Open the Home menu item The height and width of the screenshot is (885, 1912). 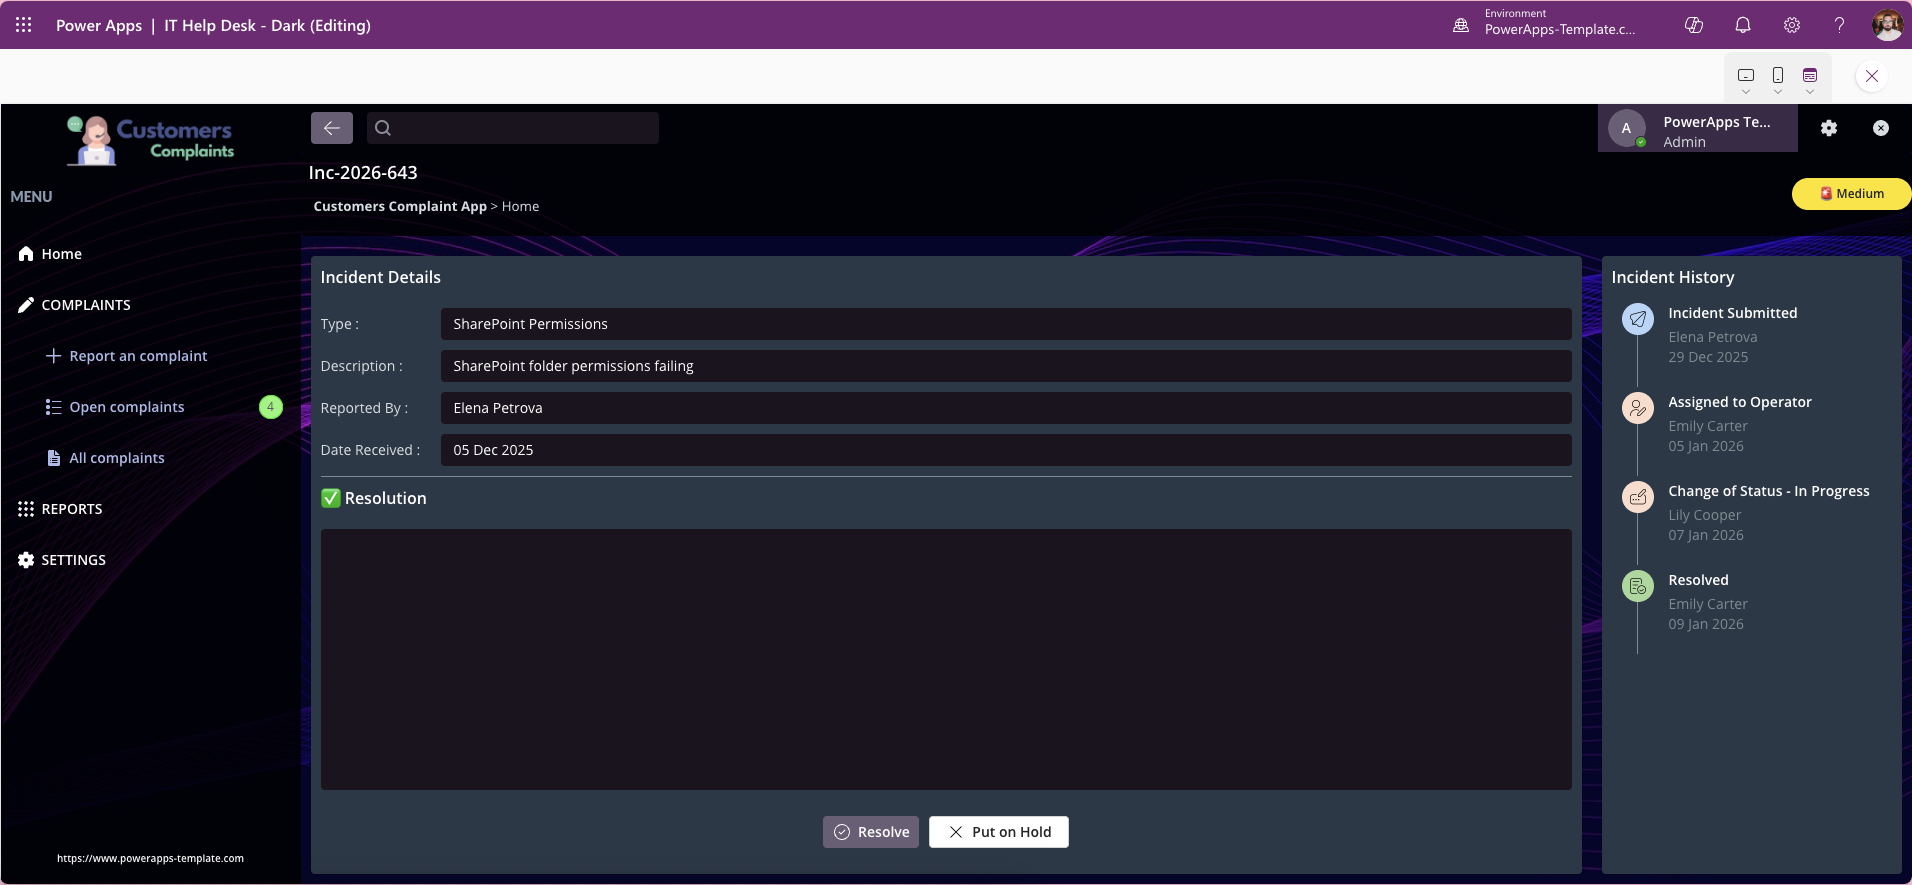61,254
